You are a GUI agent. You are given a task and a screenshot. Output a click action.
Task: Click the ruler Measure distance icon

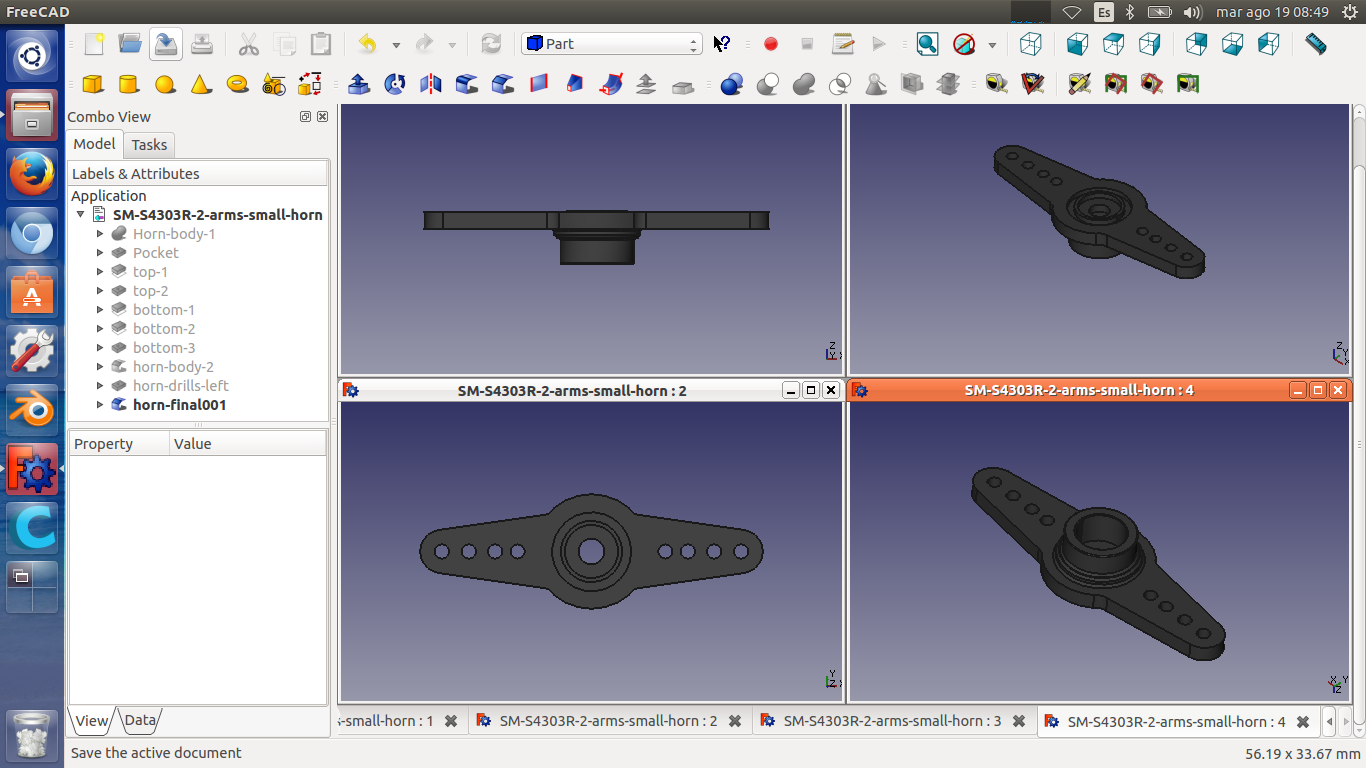(1316, 44)
